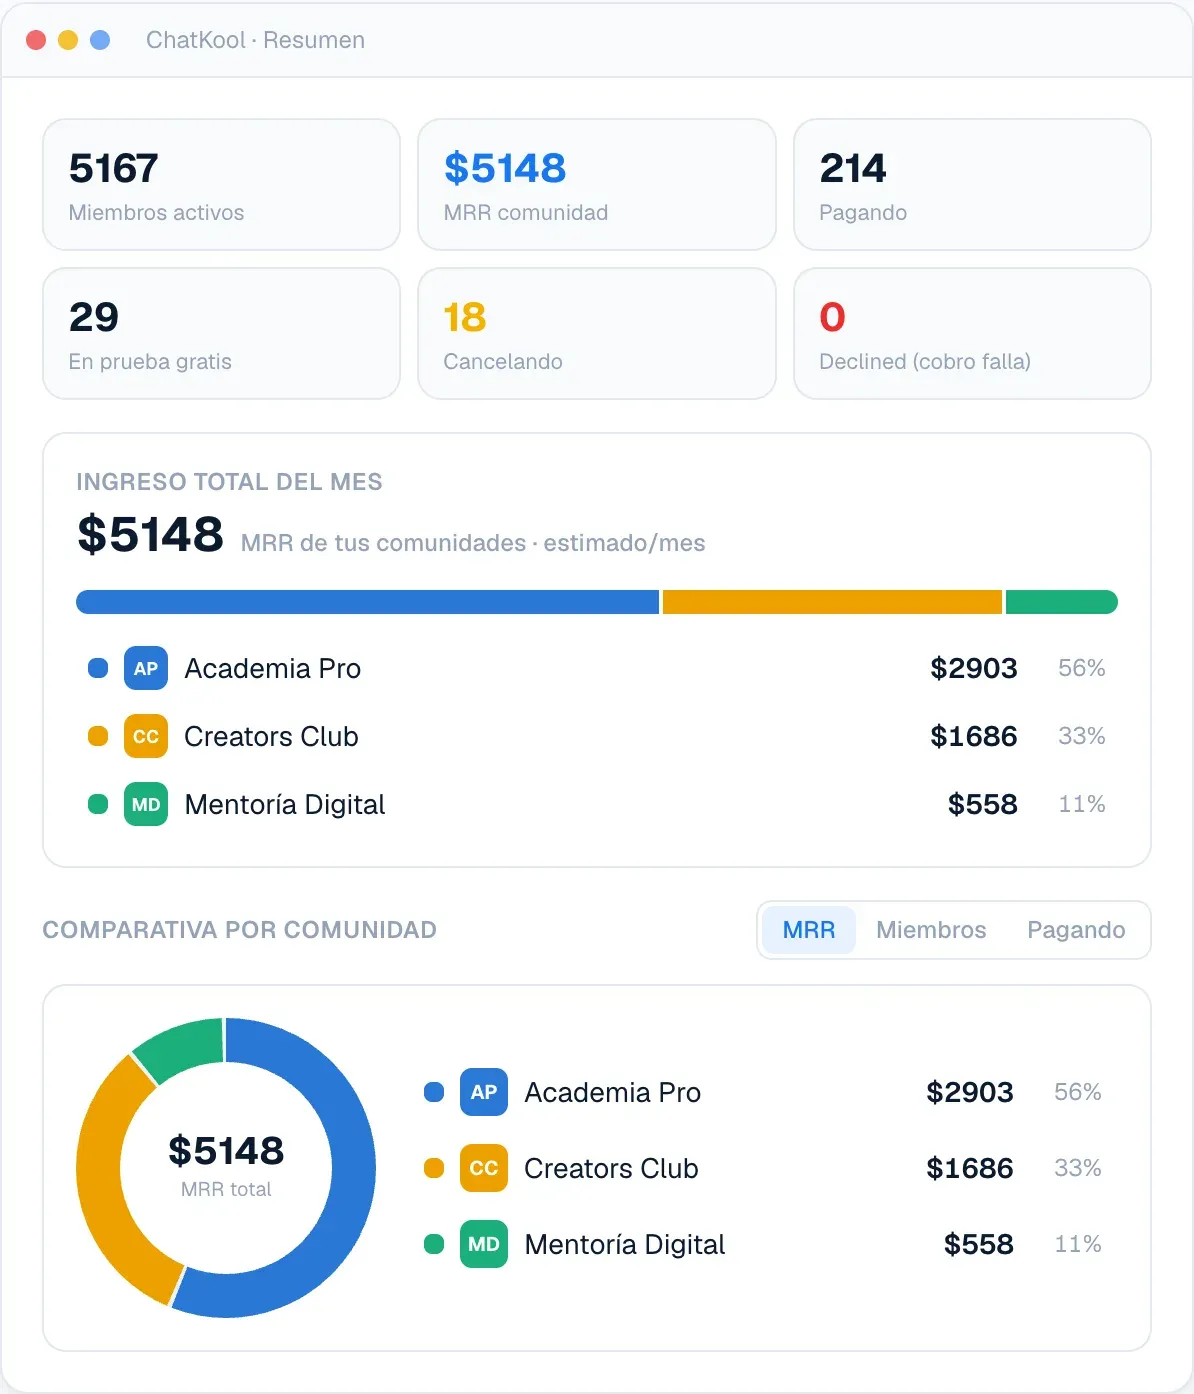This screenshot has width=1194, height=1394.
Task: Open the 18 Cancelando card
Action: point(597,333)
